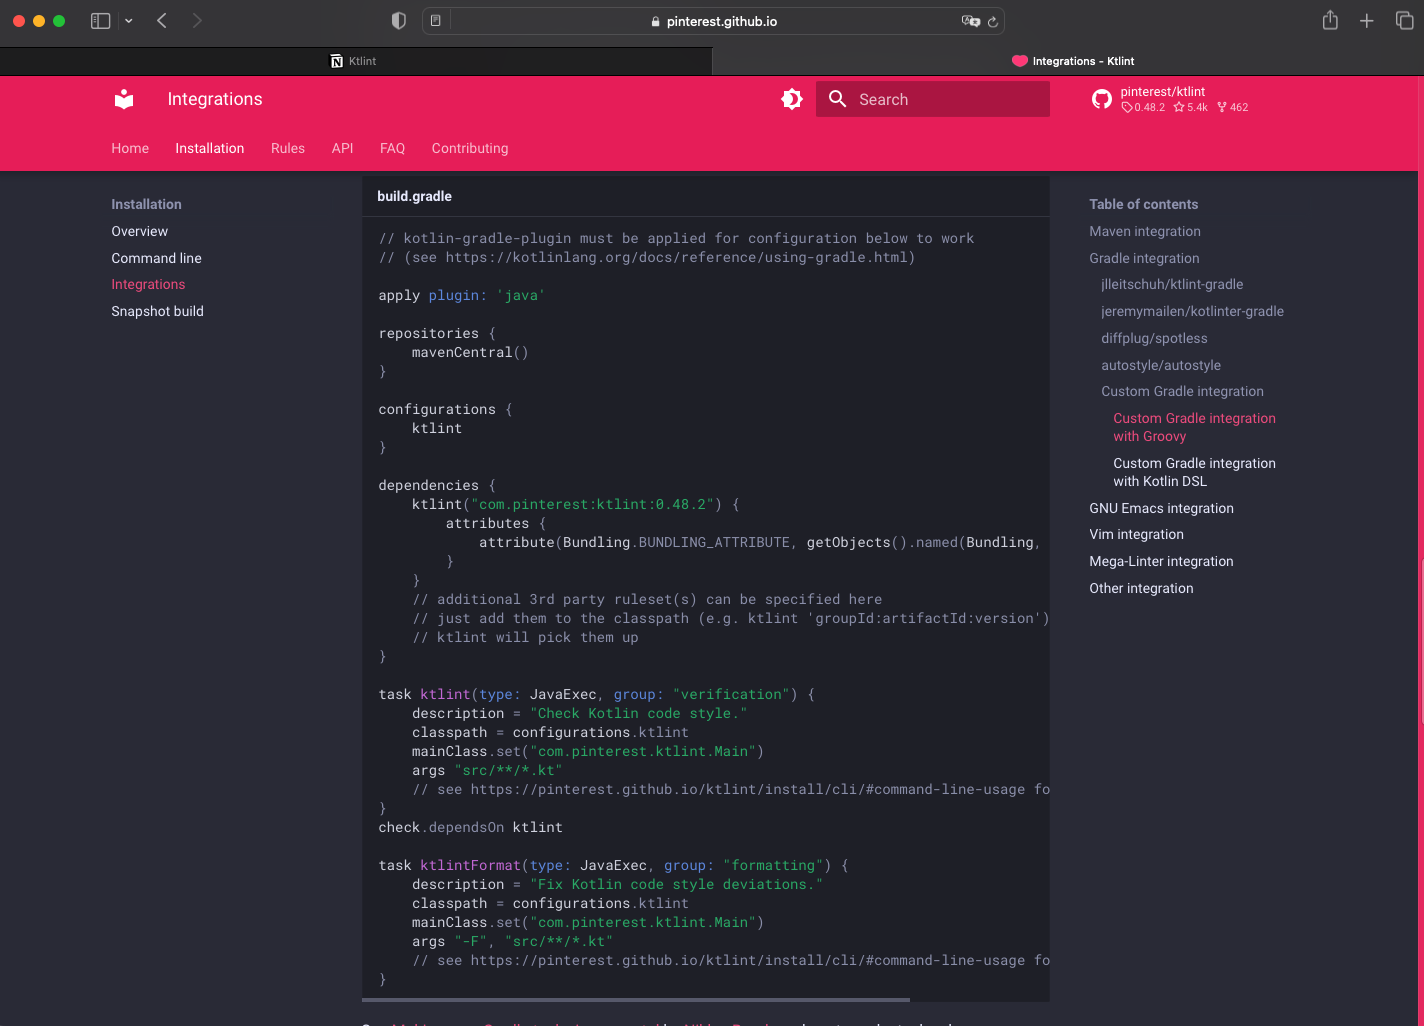Go forward with the Safari forward arrow
This screenshot has width=1424, height=1026.
(197, 21)
